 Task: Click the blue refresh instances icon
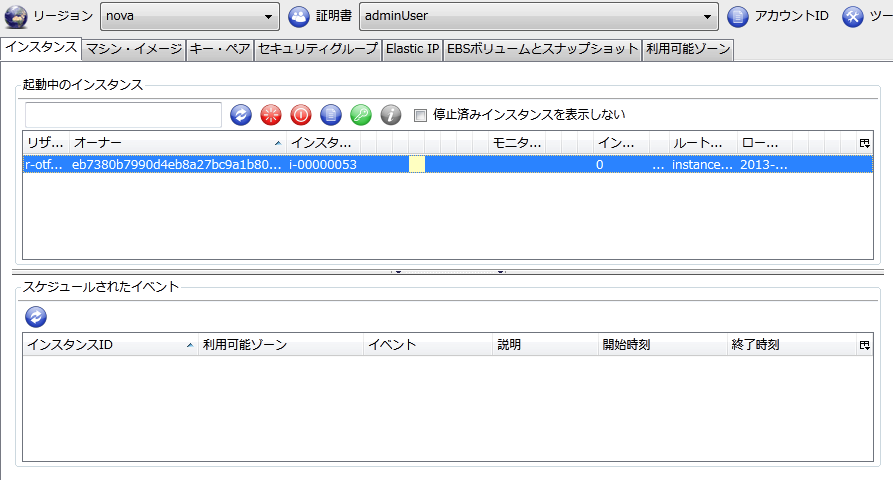[x=240, y=115]
